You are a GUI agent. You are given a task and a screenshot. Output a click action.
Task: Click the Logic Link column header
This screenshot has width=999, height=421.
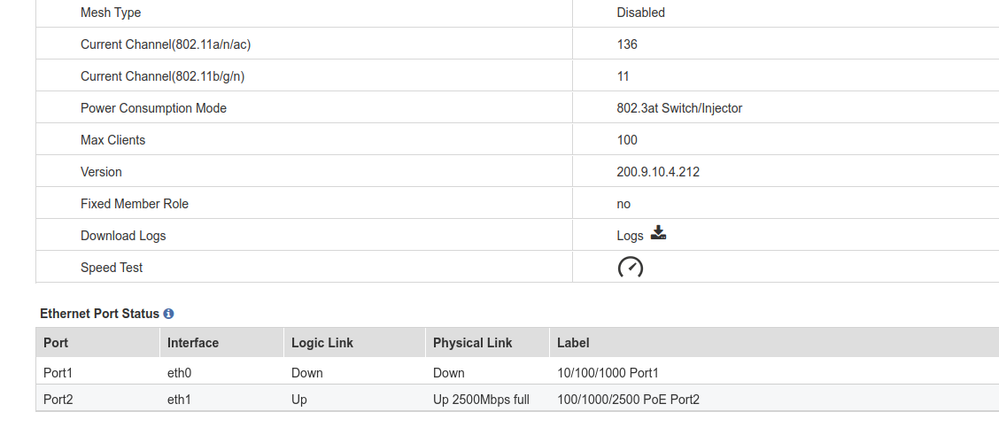coord(322,343)
